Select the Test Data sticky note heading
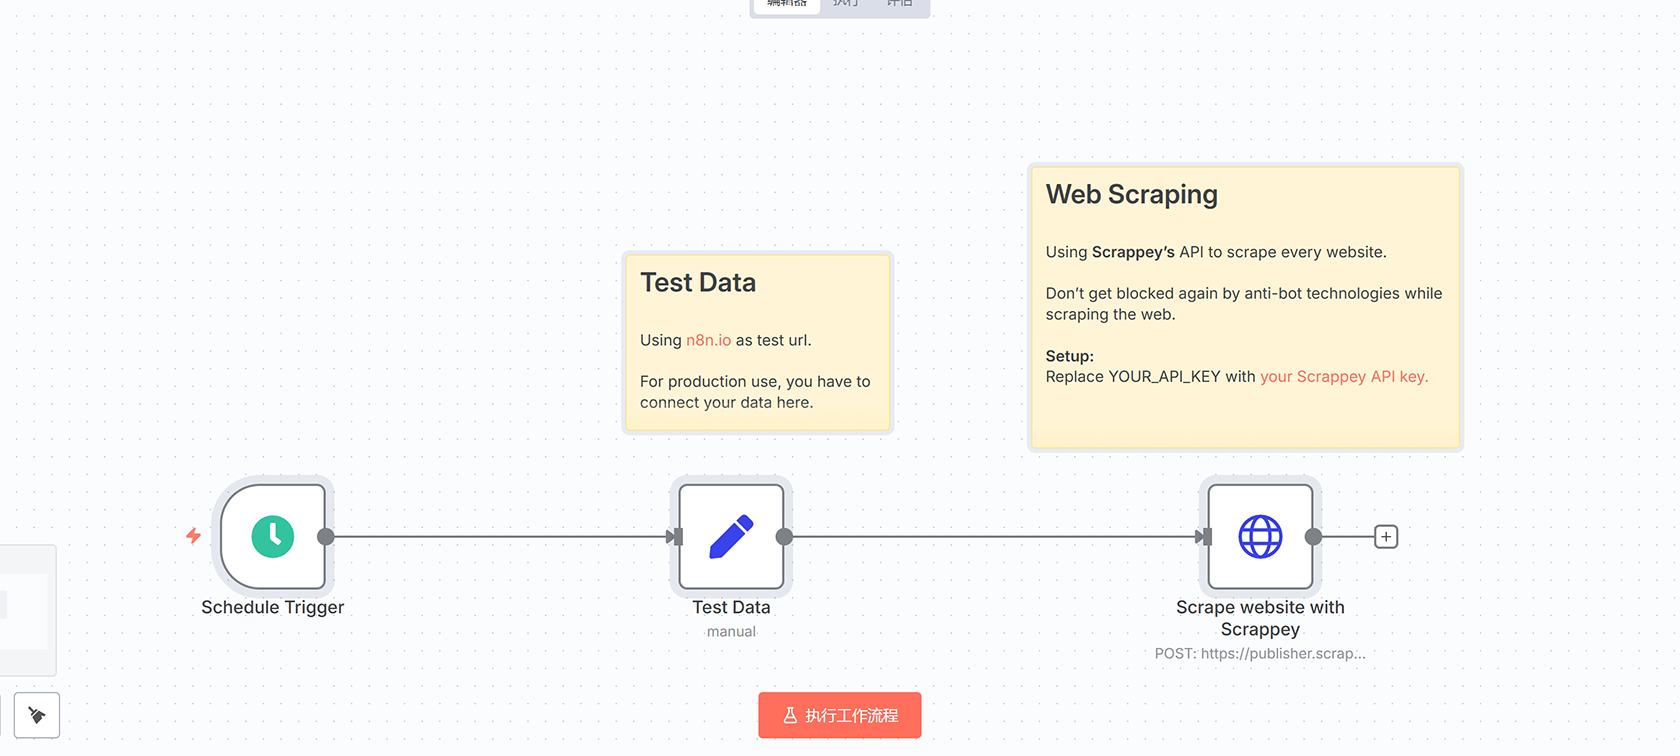The width and height of the screenshot is (1680, 756). 698,283
